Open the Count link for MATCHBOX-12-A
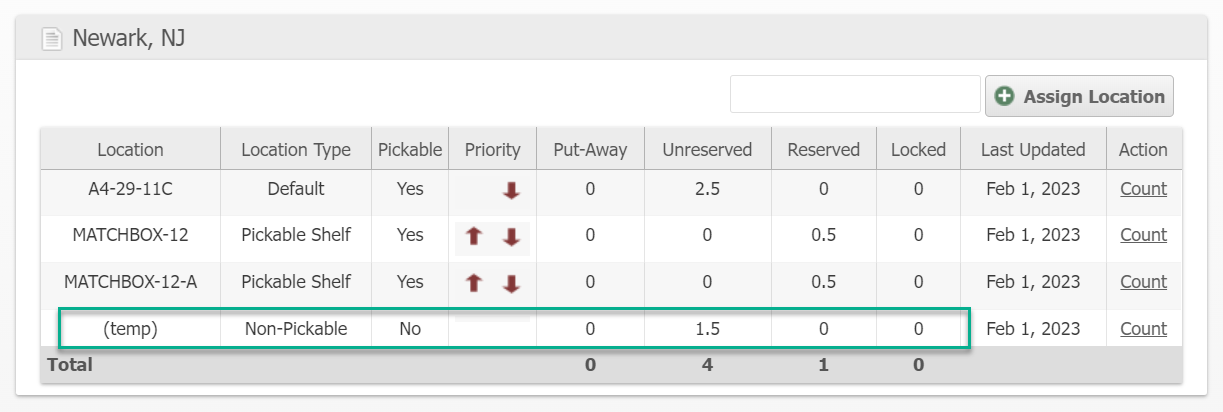1223x412 pixels. click(x=1143, y=282)
